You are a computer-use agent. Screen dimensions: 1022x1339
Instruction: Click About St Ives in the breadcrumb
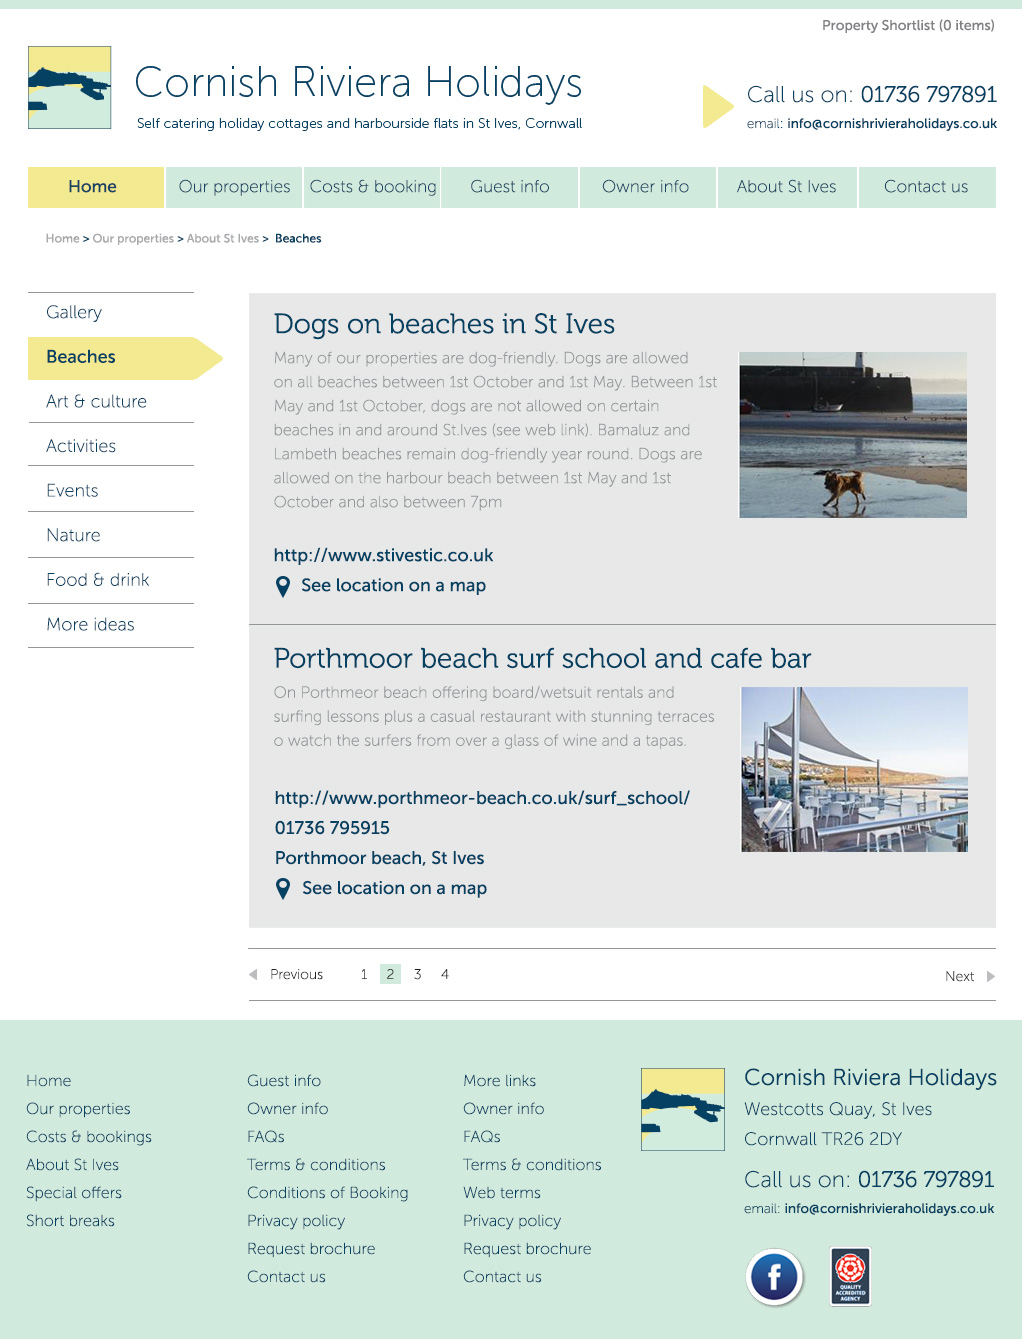[223, 238]
